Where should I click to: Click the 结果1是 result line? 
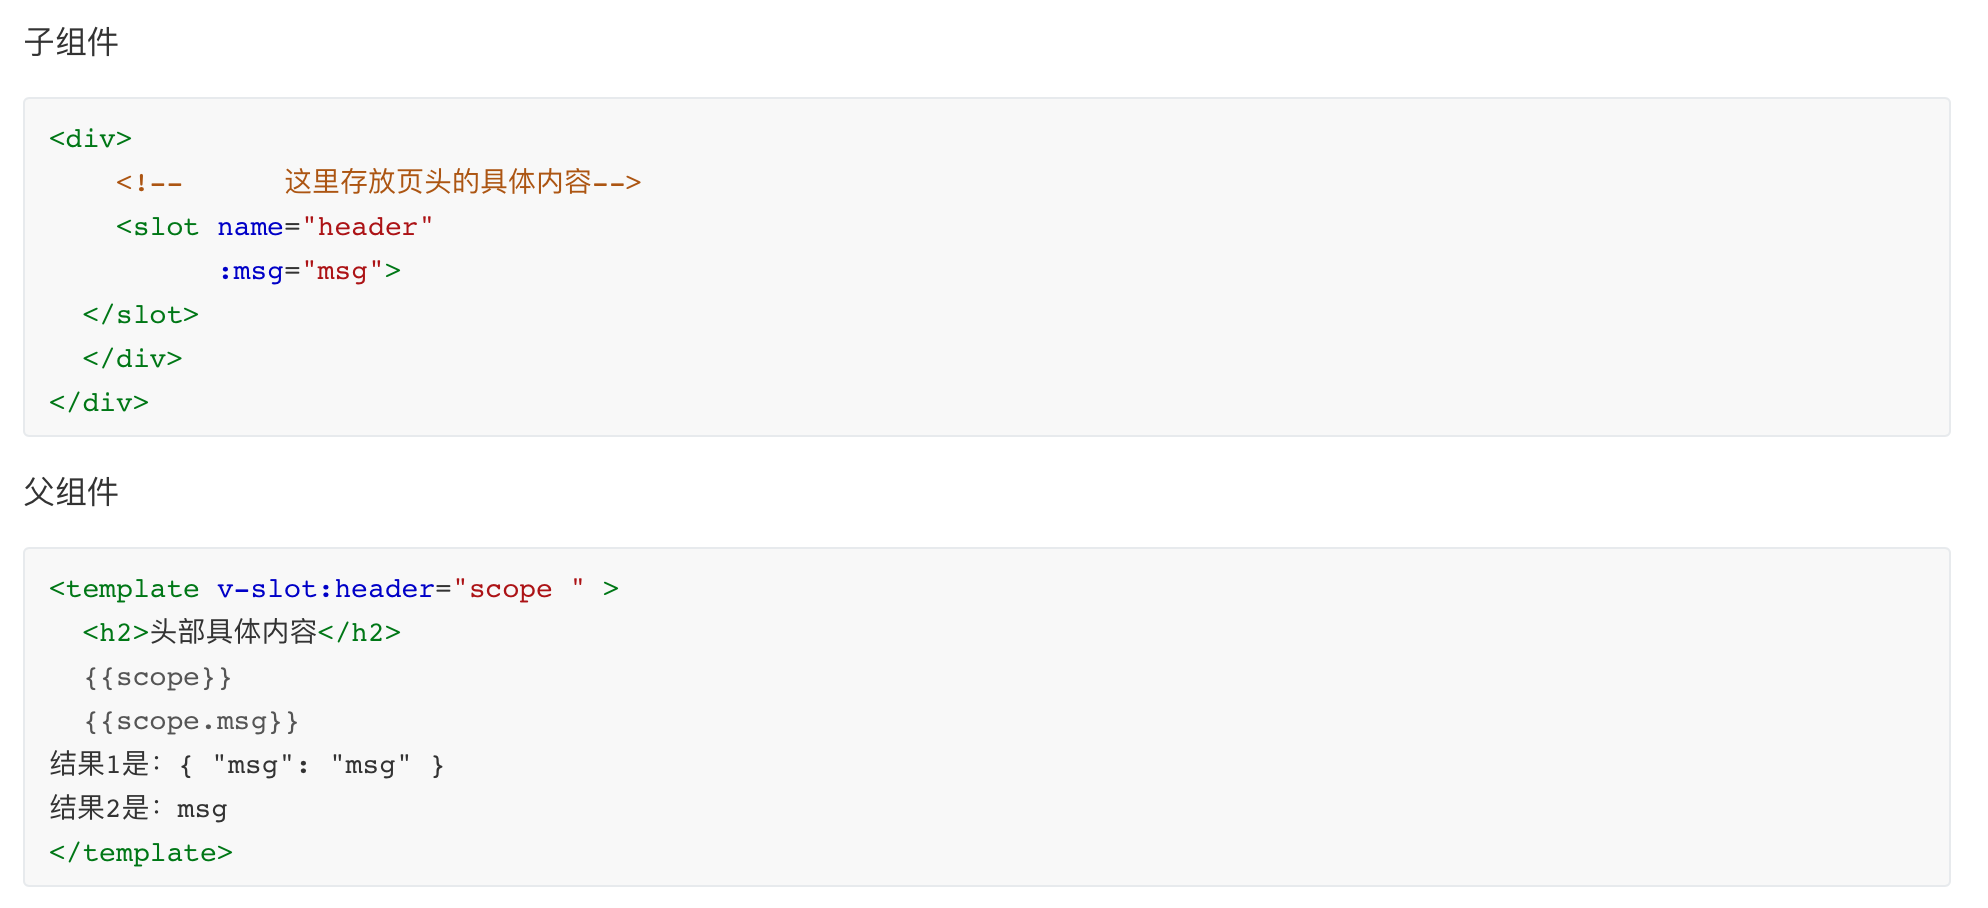[247, 765]
